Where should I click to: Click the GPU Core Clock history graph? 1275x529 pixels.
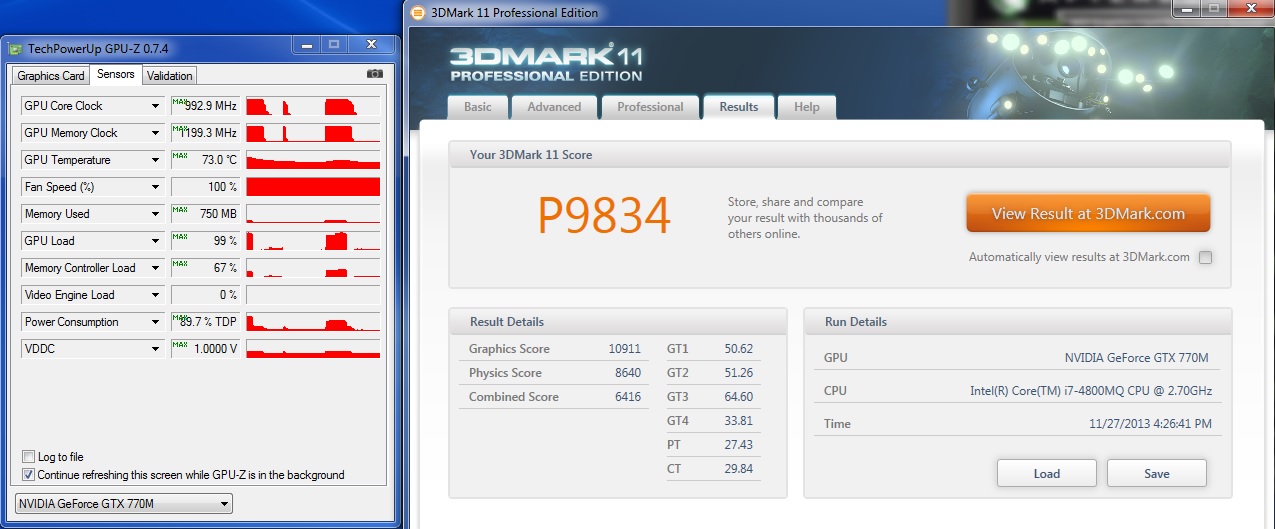point(313,106)
